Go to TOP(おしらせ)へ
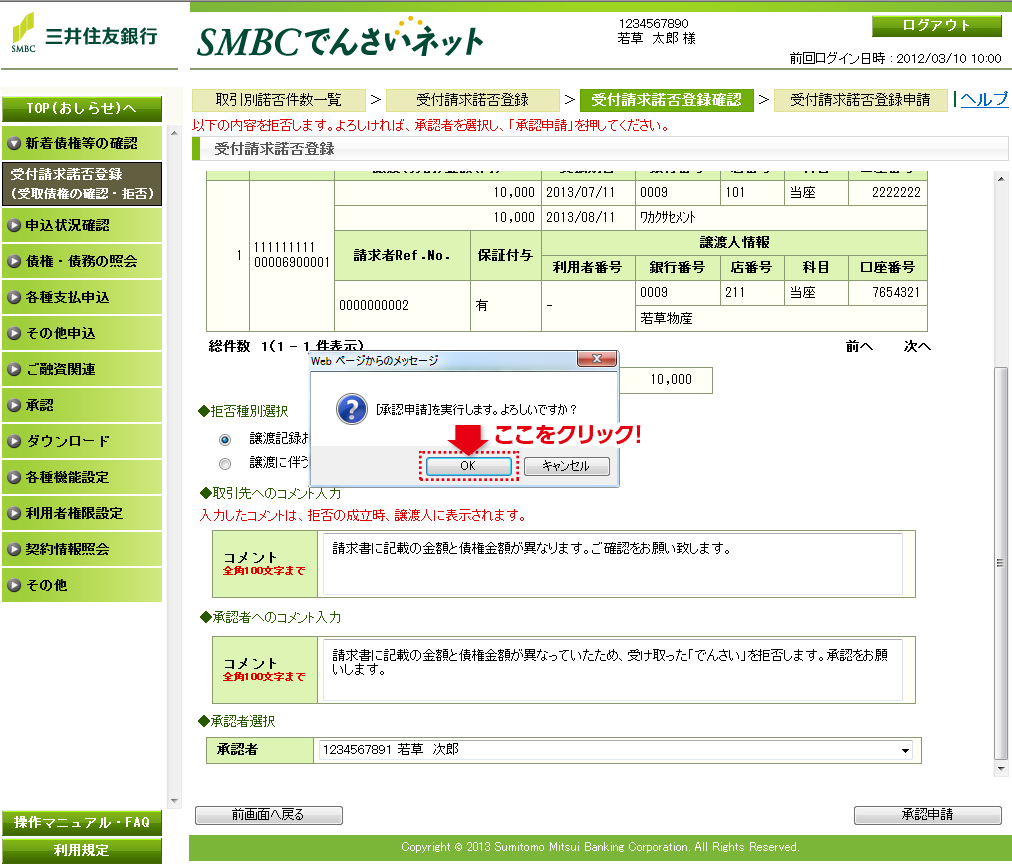This screenshot has height=864, width=1012. (x=82, y=109)
